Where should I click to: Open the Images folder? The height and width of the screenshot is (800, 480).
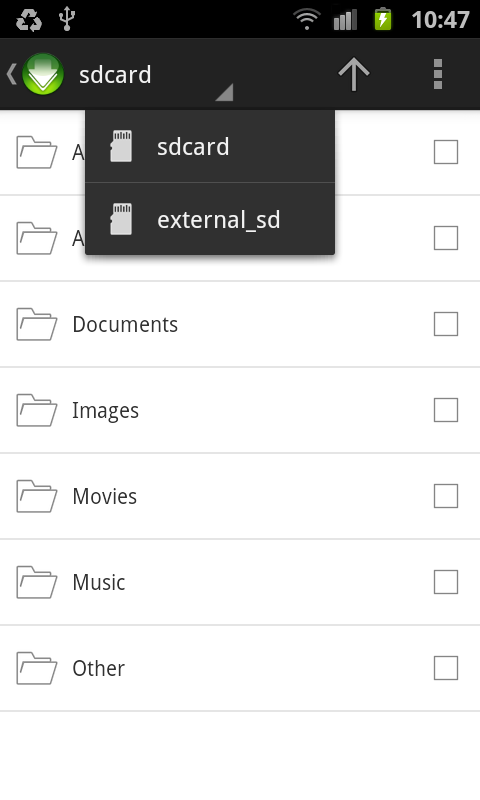(240, 410)
